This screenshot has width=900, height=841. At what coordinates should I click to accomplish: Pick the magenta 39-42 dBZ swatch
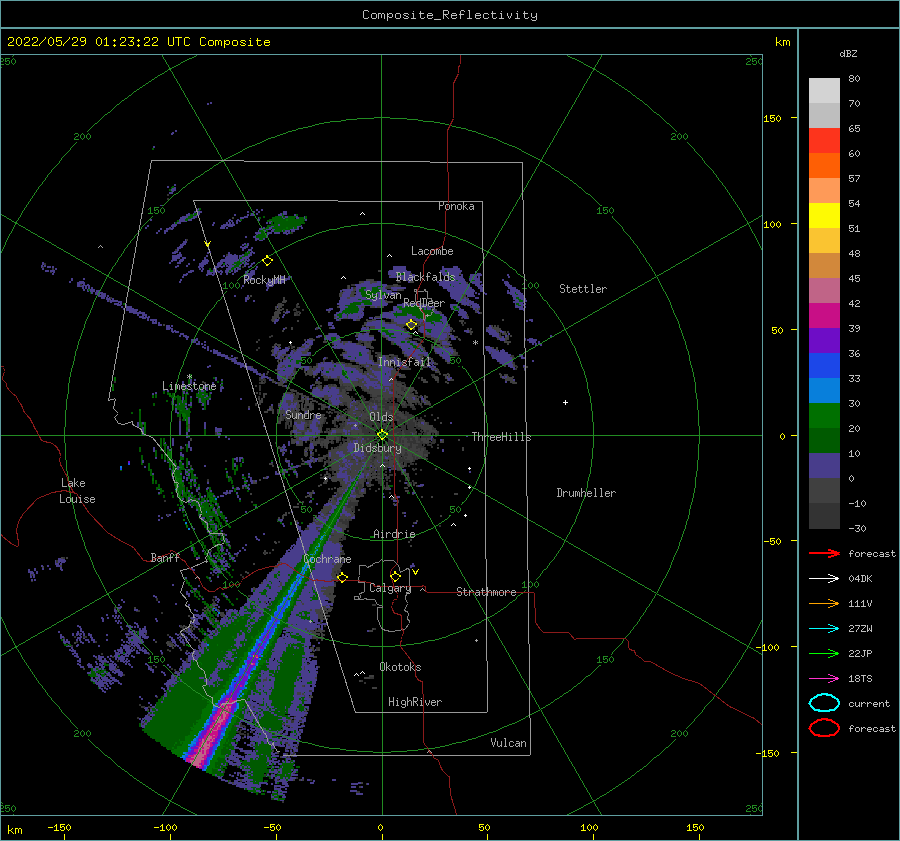pyautogui.click(x=824, y=316)
